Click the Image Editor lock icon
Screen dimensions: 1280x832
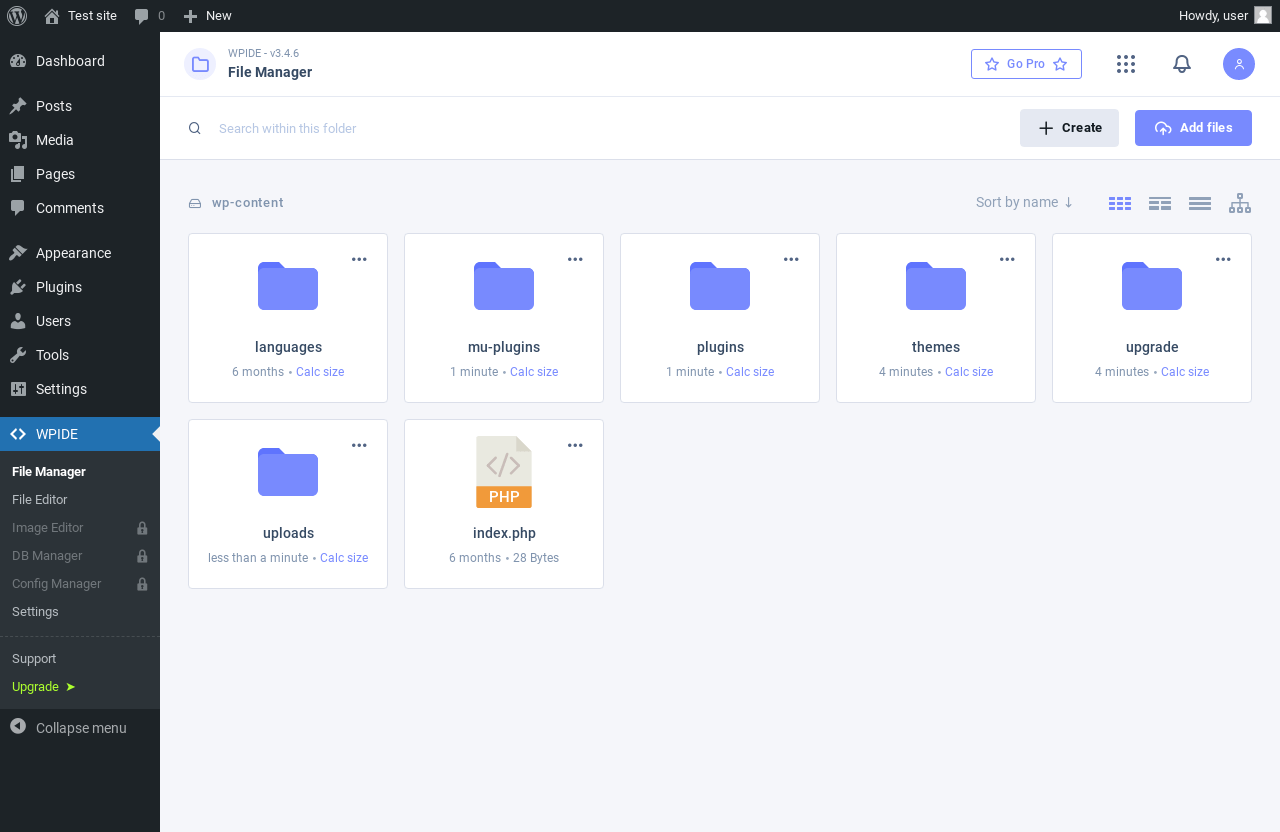pyautogui.click(x=142, y=528)
